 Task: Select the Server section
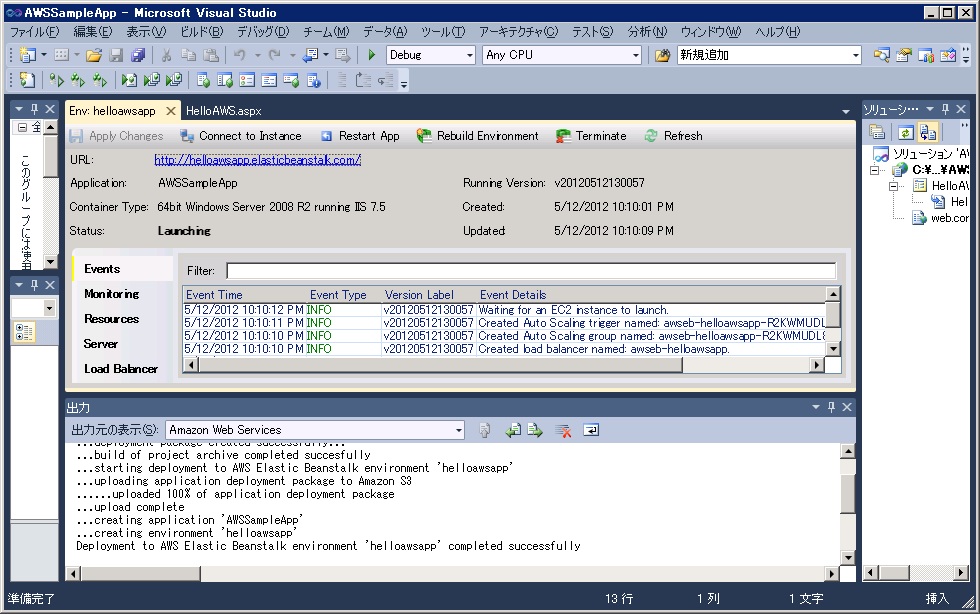(x=101, y=344)
